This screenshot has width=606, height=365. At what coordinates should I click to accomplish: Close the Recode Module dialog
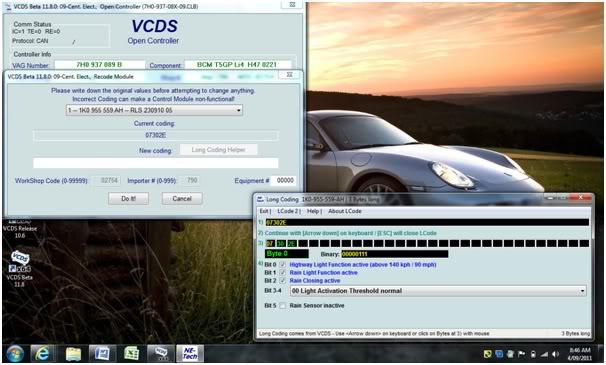(x=289, y=75)
